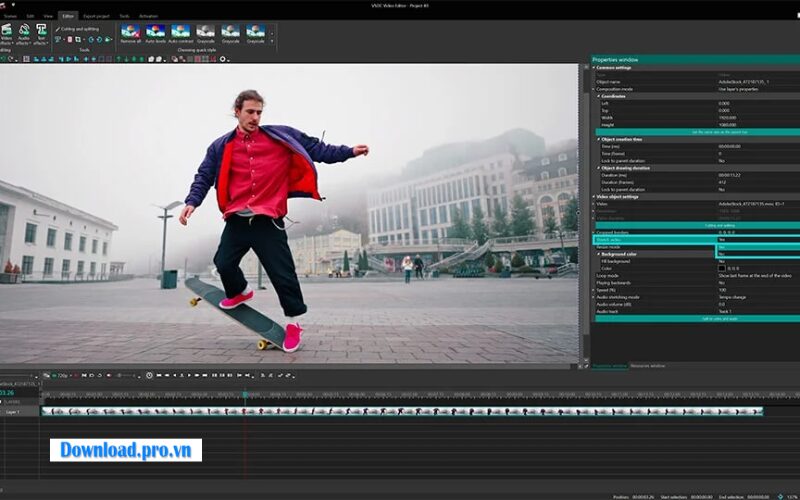Apply the Auto levels quick style
This screenshot has width=800, height=500.
pos(155,34)
